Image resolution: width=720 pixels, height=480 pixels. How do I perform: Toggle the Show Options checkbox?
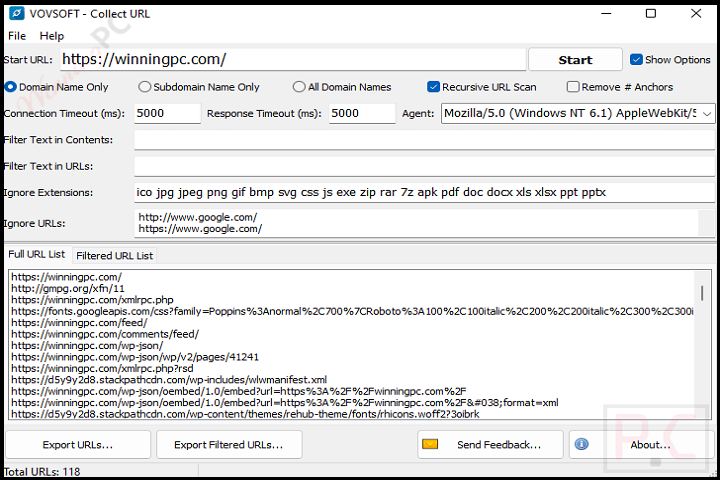coord(636,60)
